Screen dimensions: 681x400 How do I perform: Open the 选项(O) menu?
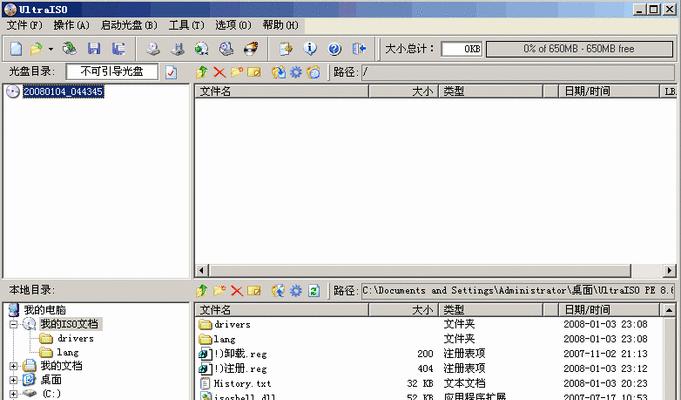pos(233,25)
